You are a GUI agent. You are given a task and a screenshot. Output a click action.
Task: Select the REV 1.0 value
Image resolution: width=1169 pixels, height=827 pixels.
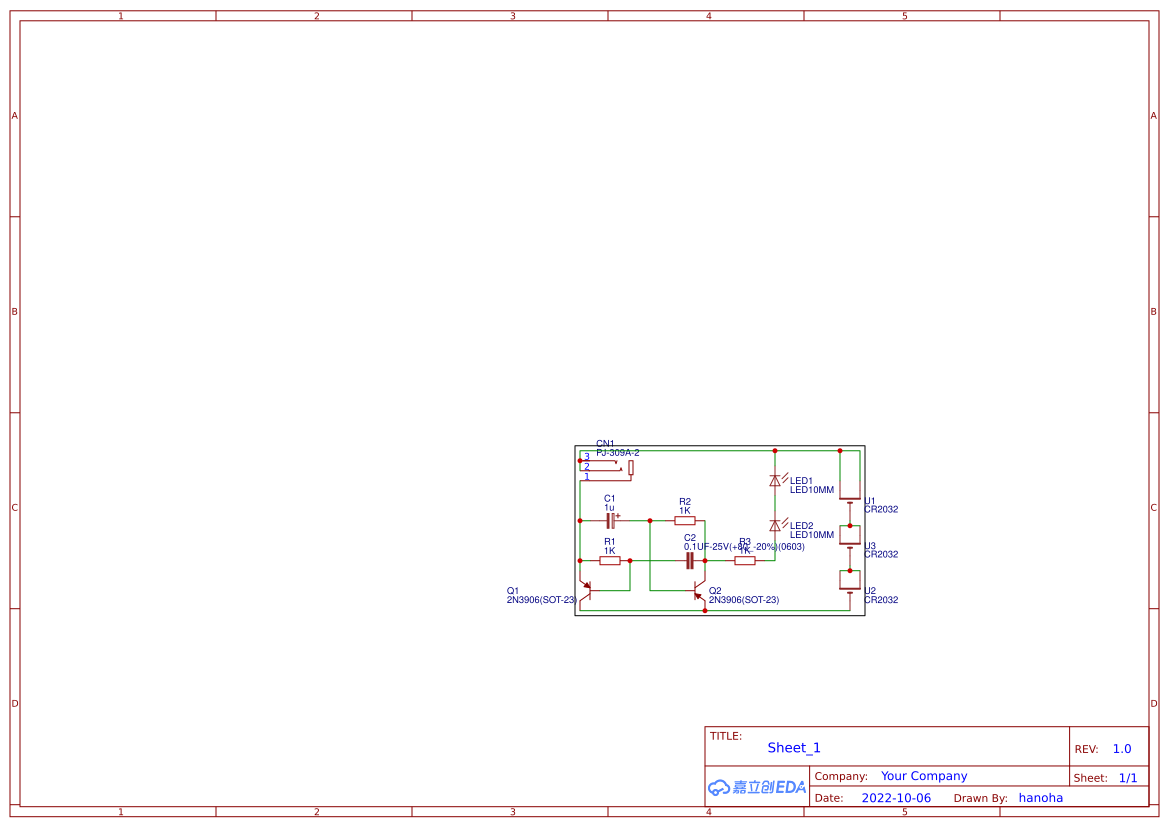point(1120,748)
